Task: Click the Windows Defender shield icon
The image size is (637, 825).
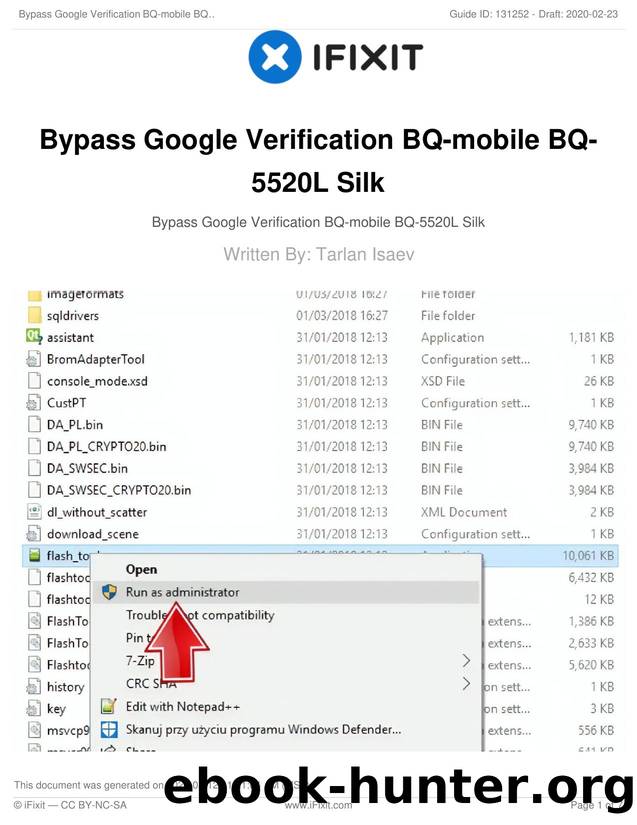Action: tap(109, 729)
